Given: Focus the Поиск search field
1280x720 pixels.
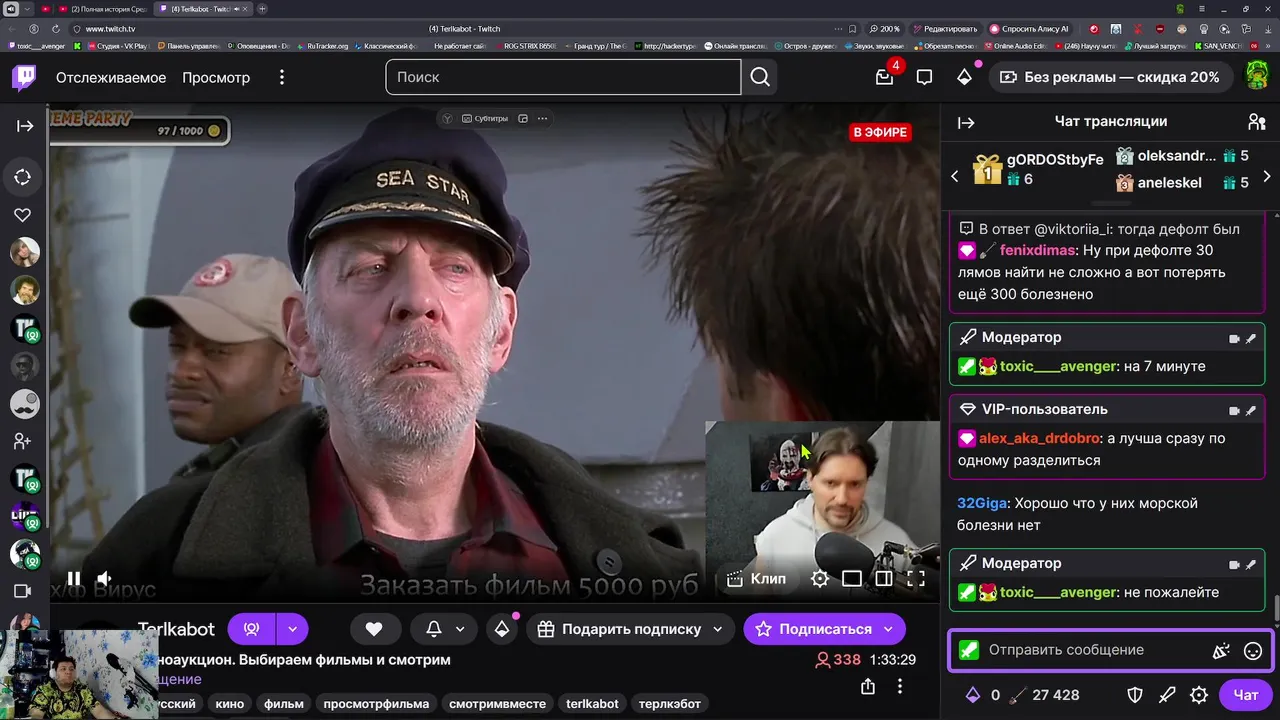Looking at the screenshot, I should 563,77.
